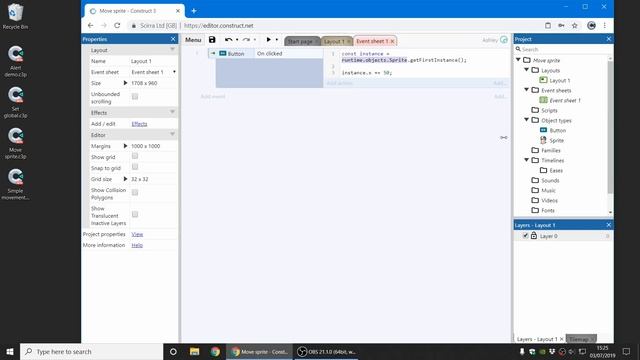Open the OBS window from the taskbar
640x360 pixels.
pyautogui.click(x=326, y=351)
